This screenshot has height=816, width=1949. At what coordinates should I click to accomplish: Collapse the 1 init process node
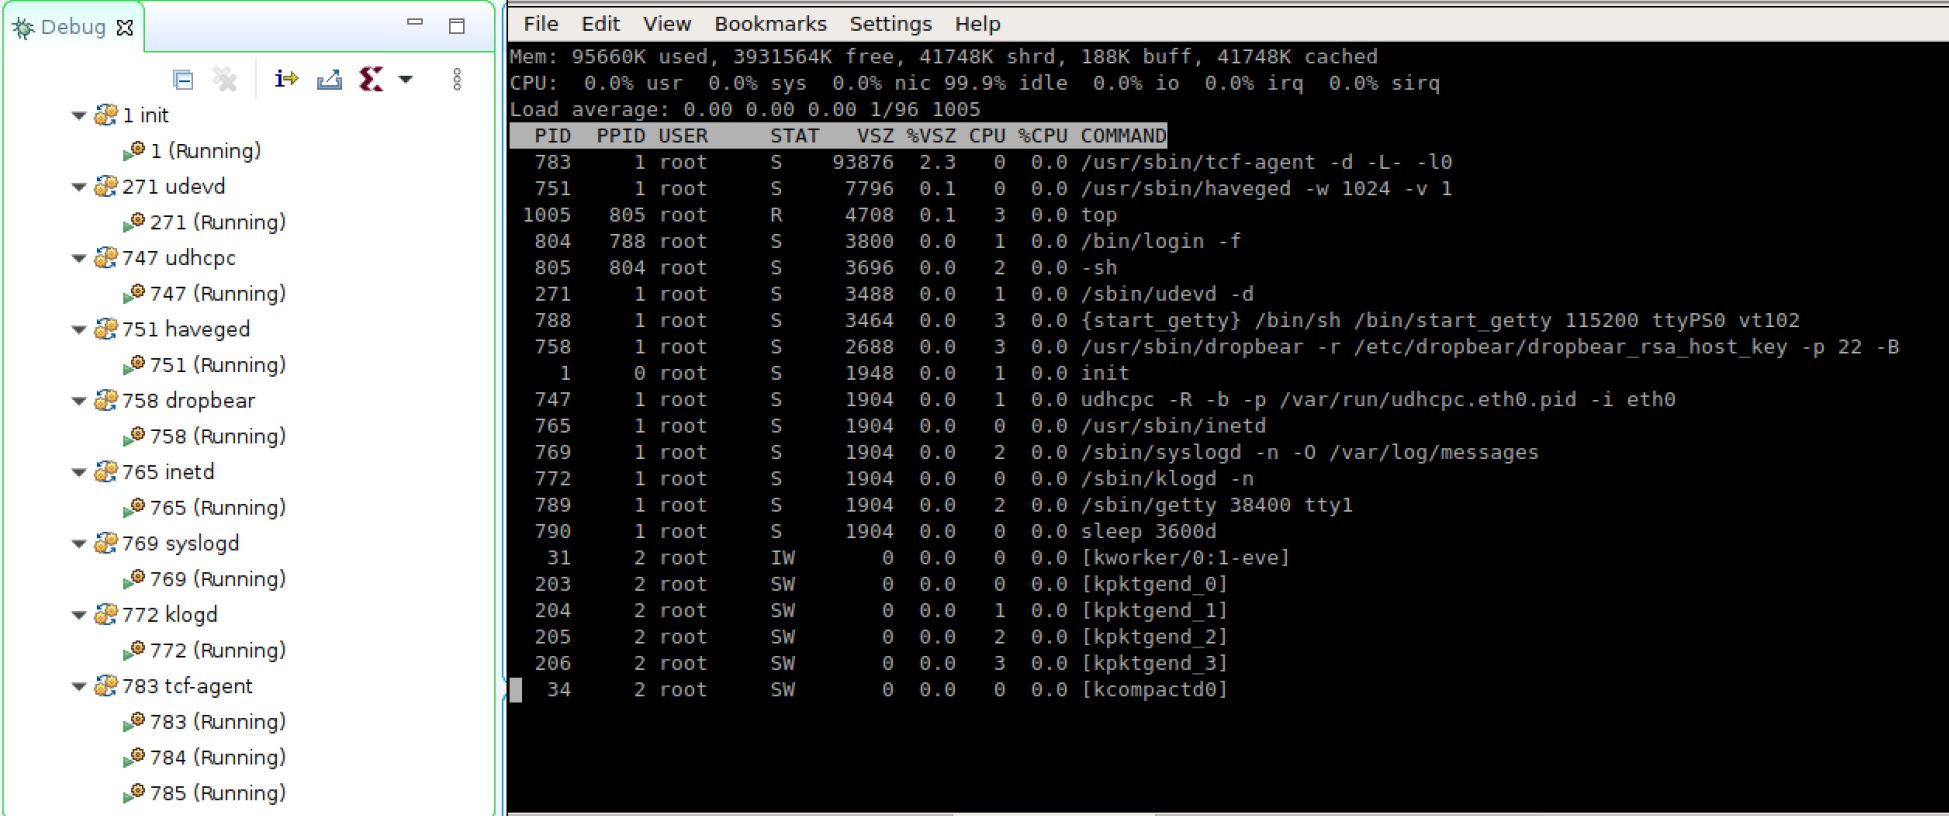(x=79, y=116)
